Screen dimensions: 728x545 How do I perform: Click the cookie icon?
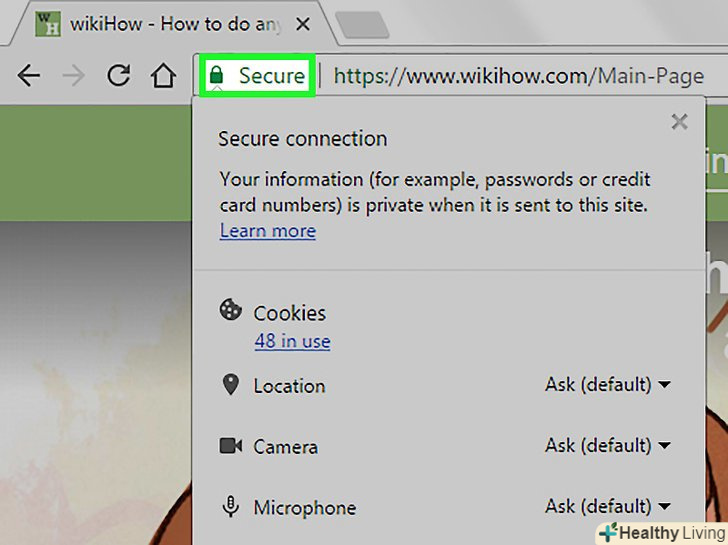coord(230,310)
